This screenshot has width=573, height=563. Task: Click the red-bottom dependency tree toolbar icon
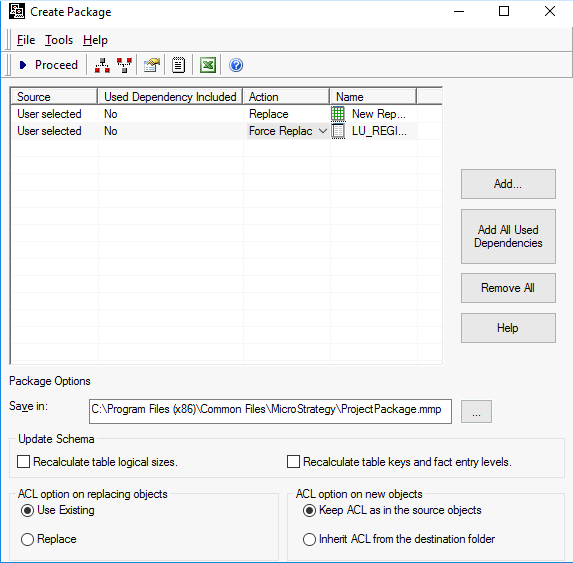tap(102, 65)
